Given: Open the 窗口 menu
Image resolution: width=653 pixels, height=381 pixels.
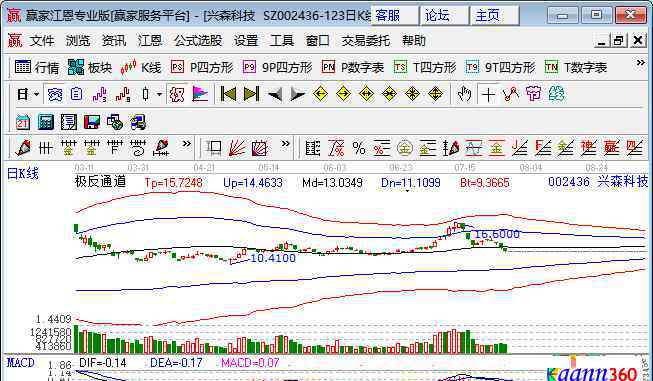Looking at the screenshot, I should pos(318,40).
